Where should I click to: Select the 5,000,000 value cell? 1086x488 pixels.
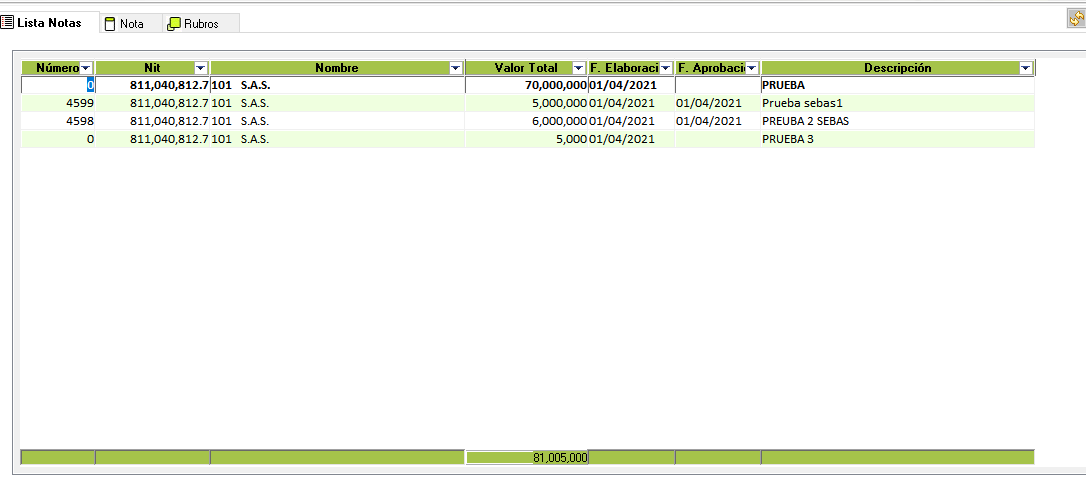(x=526, y=103)
